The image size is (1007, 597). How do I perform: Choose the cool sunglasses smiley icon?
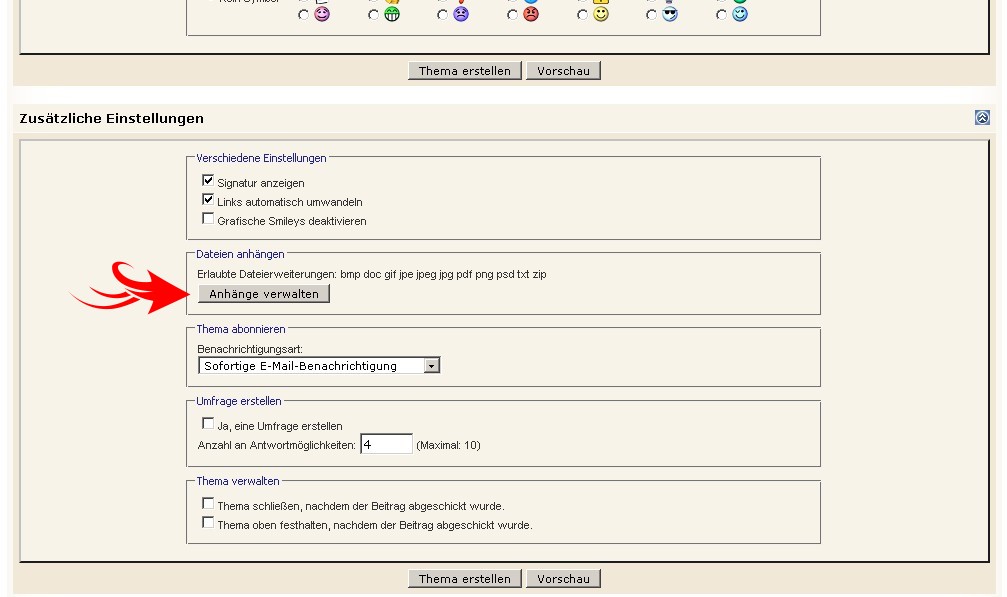coord(669,15)
